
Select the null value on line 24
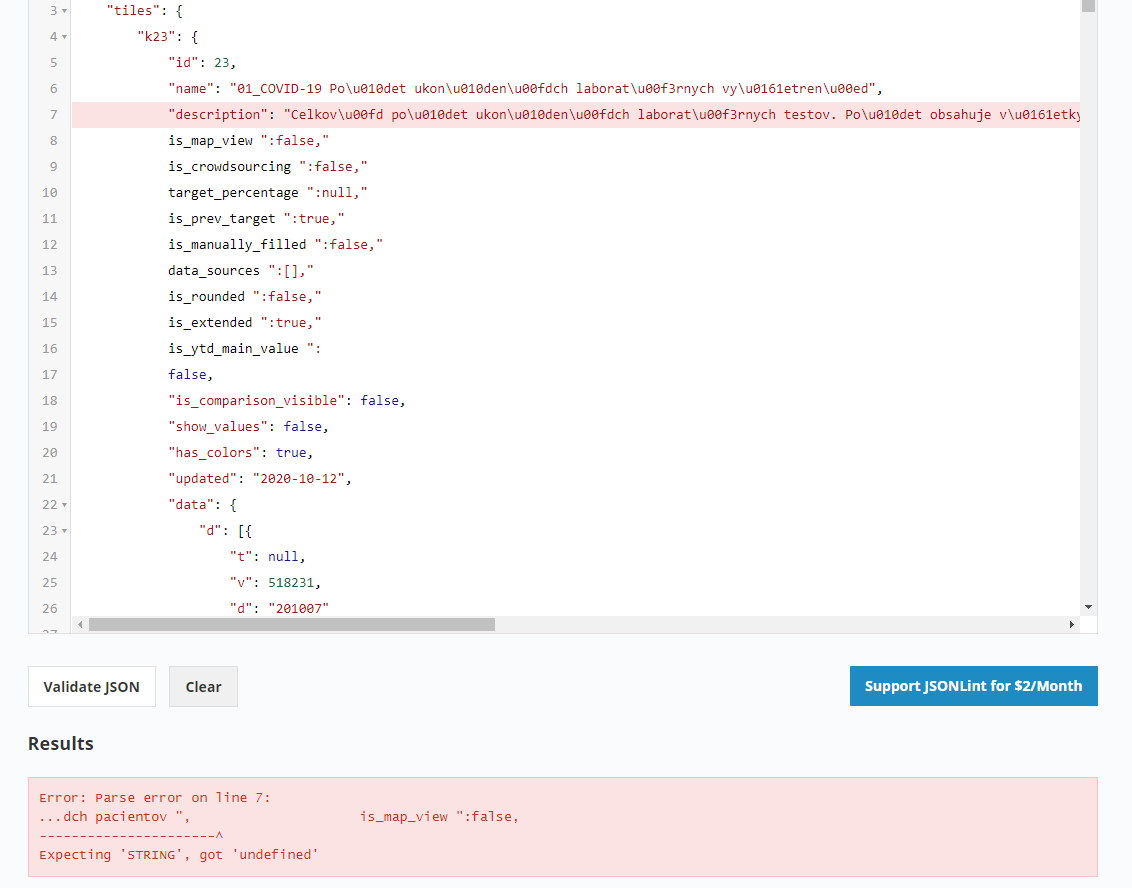[282, 556]
